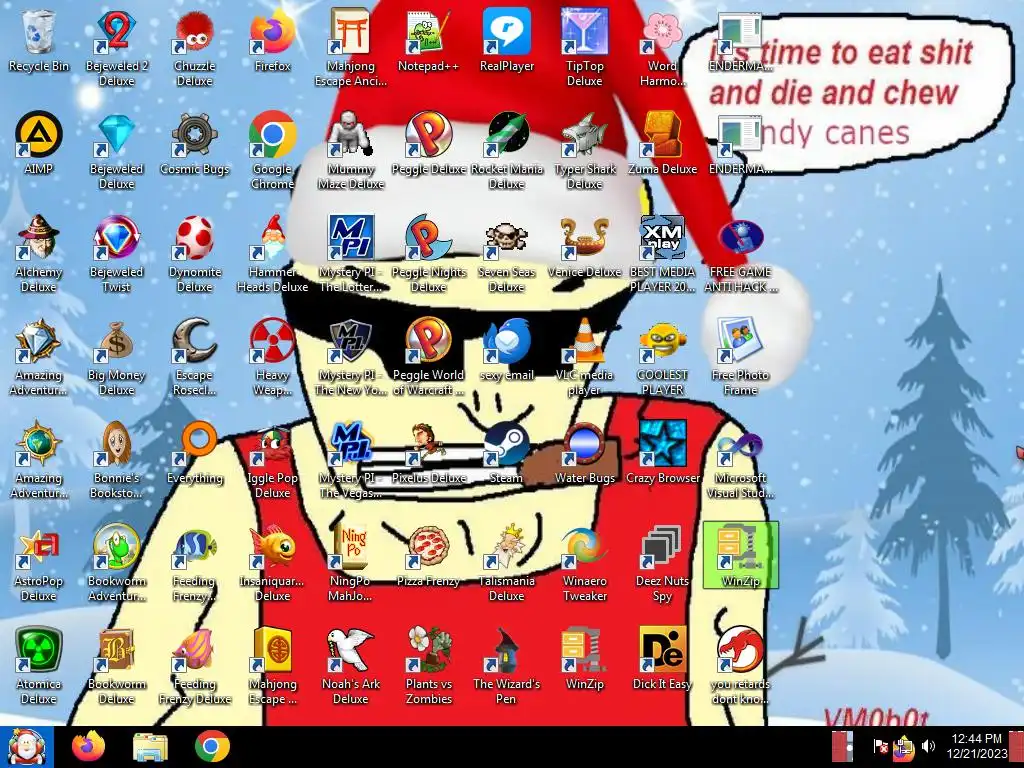
Task: Open the Peggle Deluxe shortcut
Action: pyautogui.click(x=428, y=144)
